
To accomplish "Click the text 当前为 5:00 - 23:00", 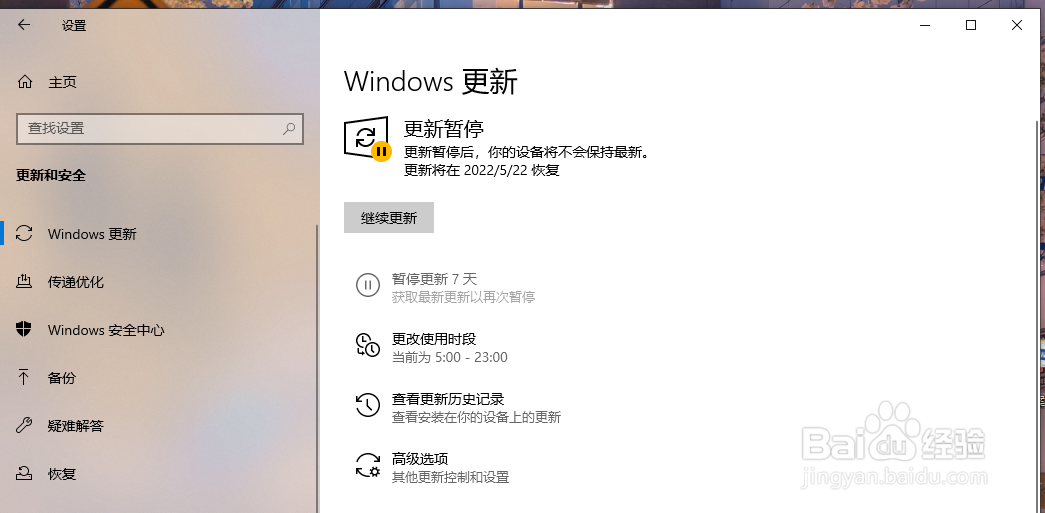I will 450,357.
